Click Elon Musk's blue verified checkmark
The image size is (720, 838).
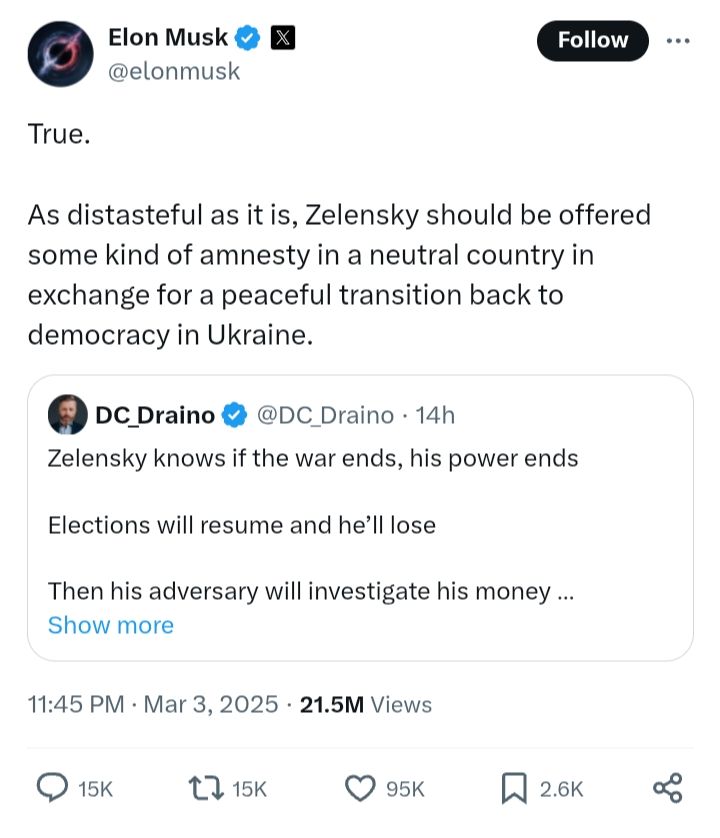[x=248, y=38]
